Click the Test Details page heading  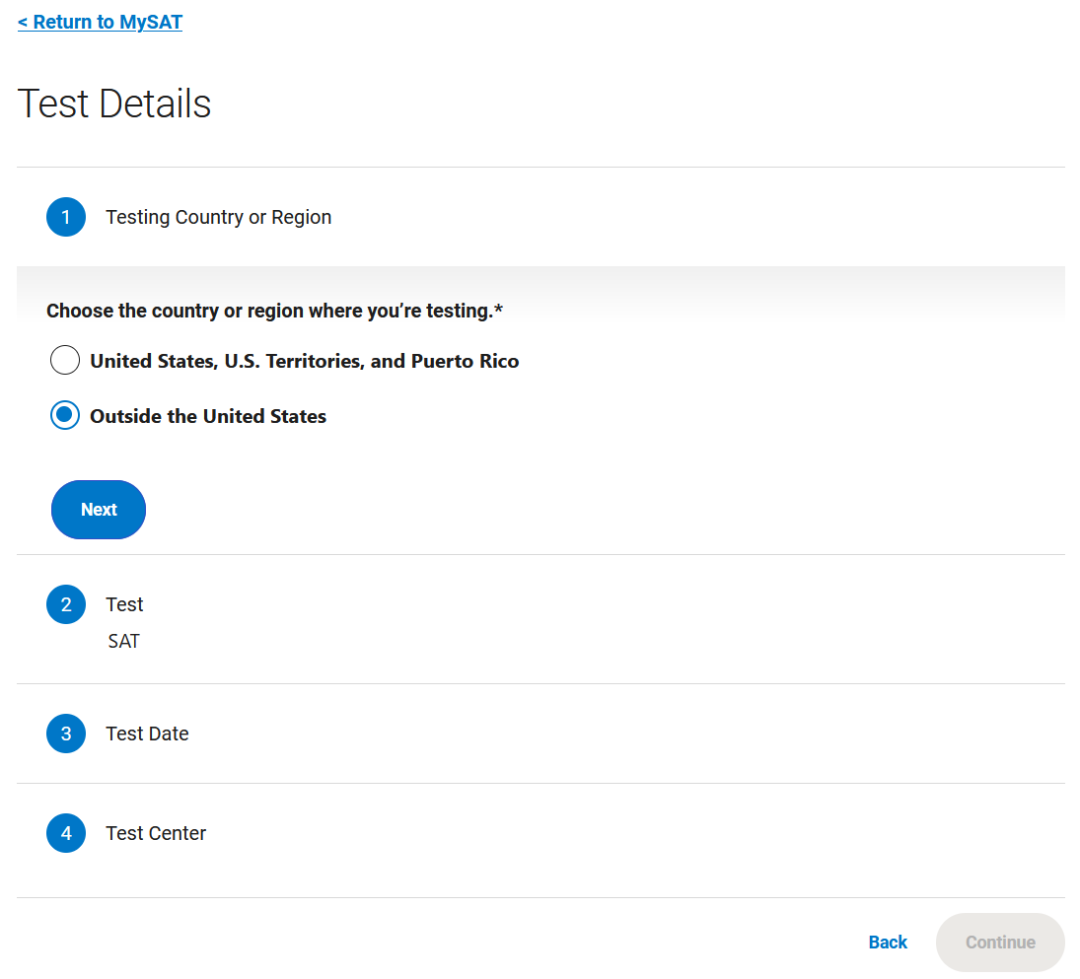pos(114,104)
